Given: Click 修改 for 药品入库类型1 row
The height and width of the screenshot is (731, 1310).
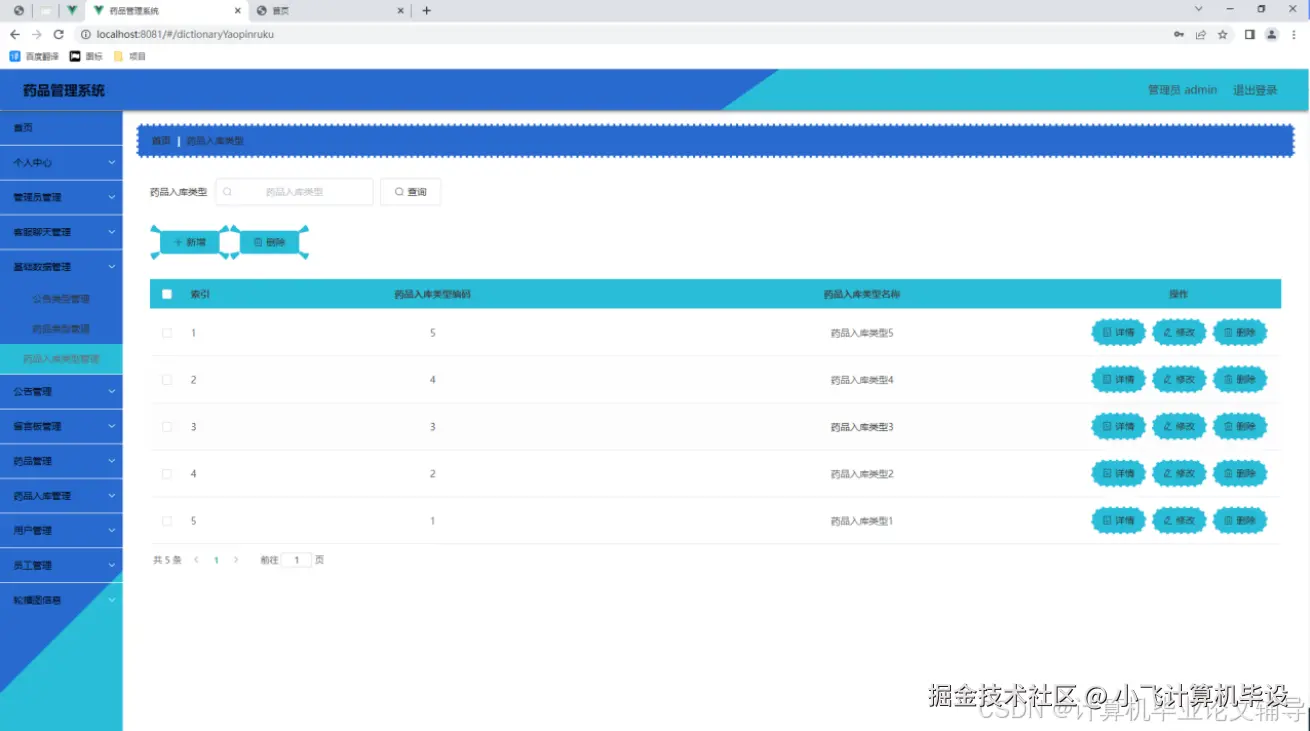Looking at the screenshot, I should [1179, 521].
